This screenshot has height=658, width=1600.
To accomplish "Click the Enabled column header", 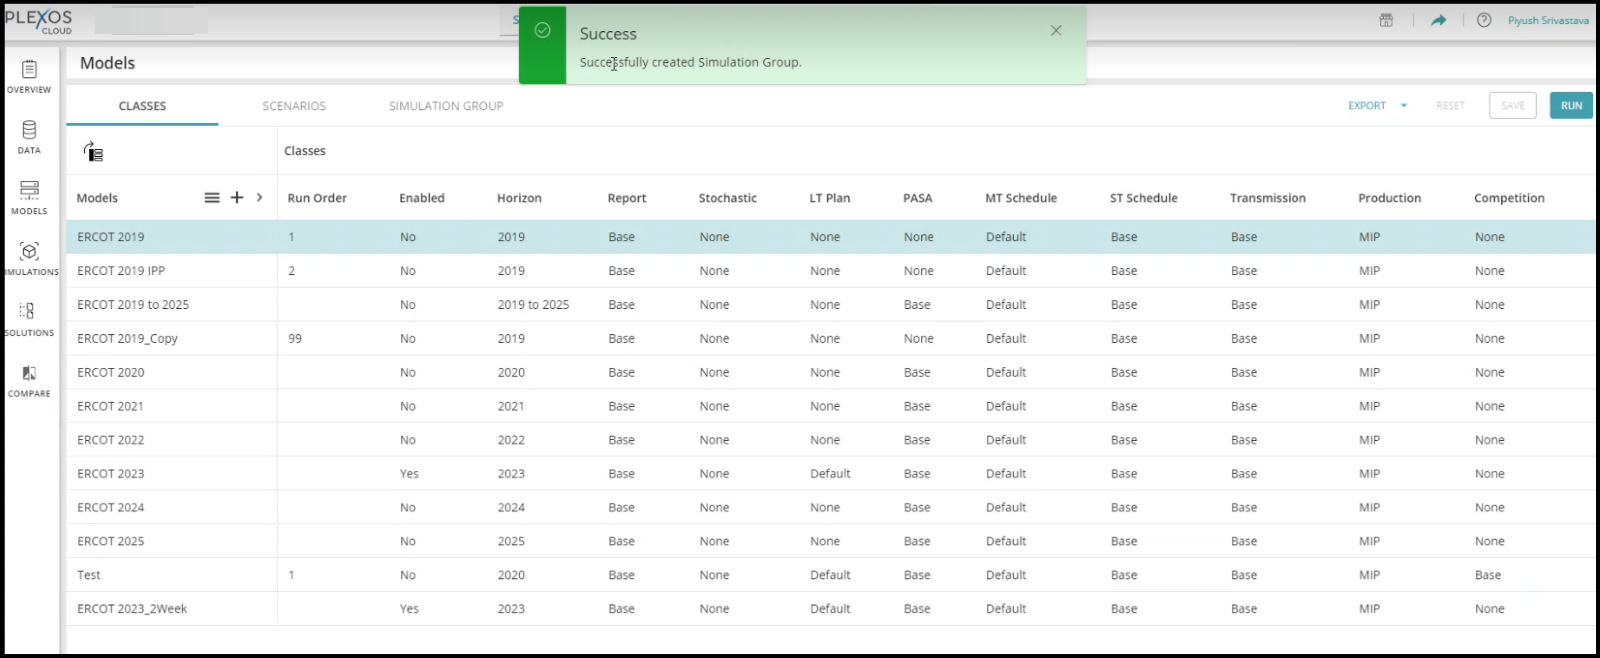I will pyautogui.click(x=422, y=198).
